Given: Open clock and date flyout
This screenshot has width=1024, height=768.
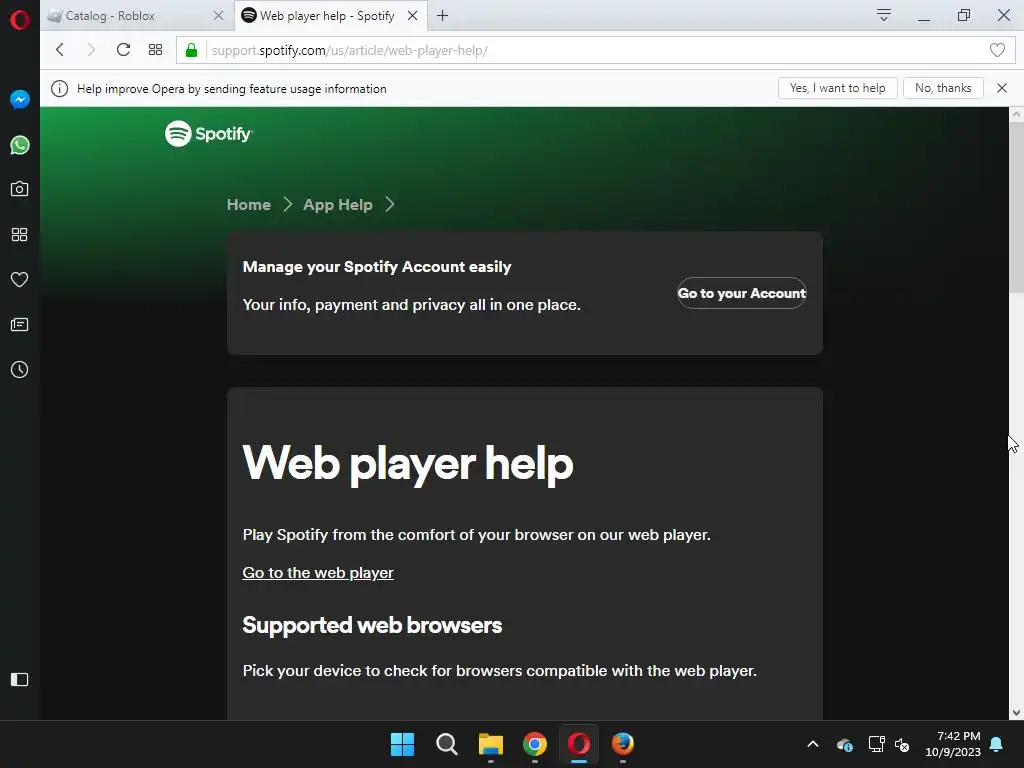Looking at the screenshot, I should pos(953,744).
